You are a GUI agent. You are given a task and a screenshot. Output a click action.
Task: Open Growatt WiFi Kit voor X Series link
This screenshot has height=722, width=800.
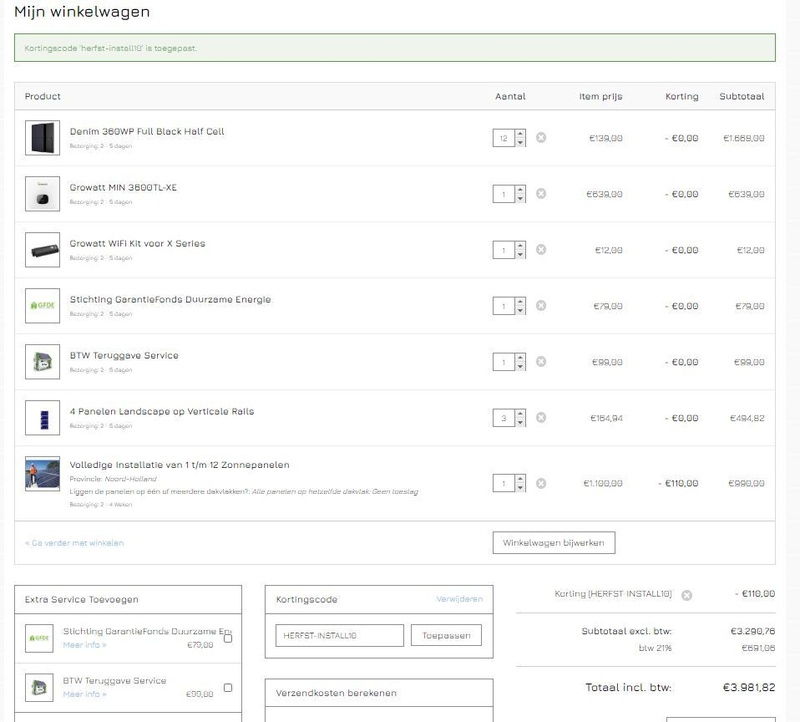click(x=137, y=243)
